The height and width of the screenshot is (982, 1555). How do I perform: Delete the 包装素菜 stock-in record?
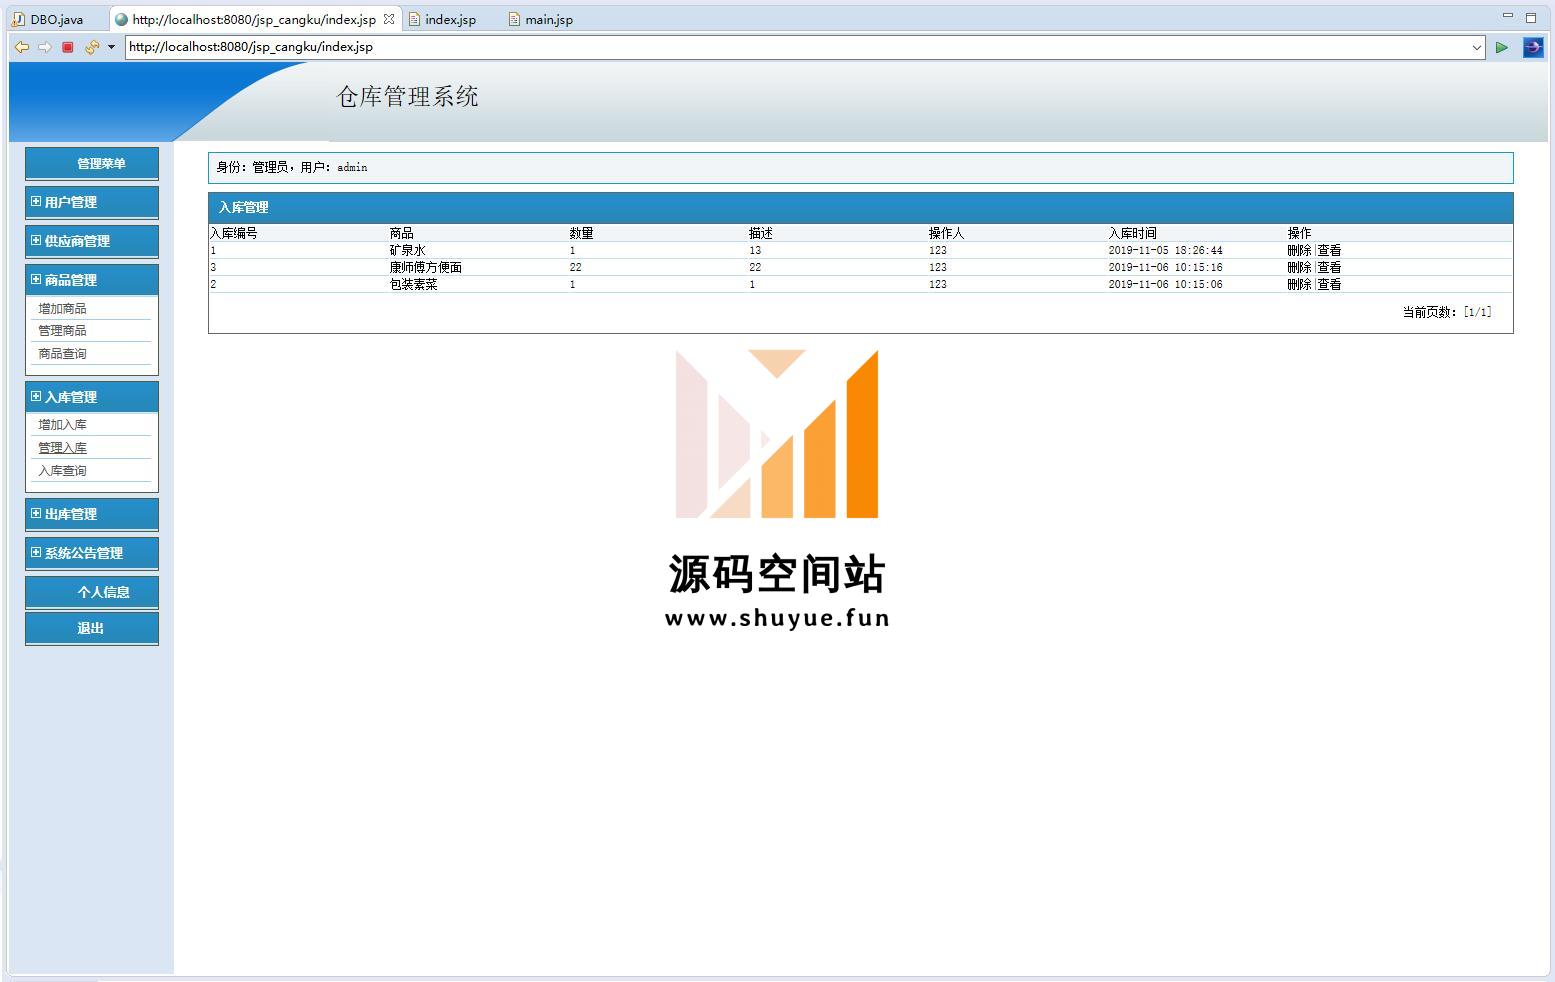pyautogui.click(x=1299, y=285)
